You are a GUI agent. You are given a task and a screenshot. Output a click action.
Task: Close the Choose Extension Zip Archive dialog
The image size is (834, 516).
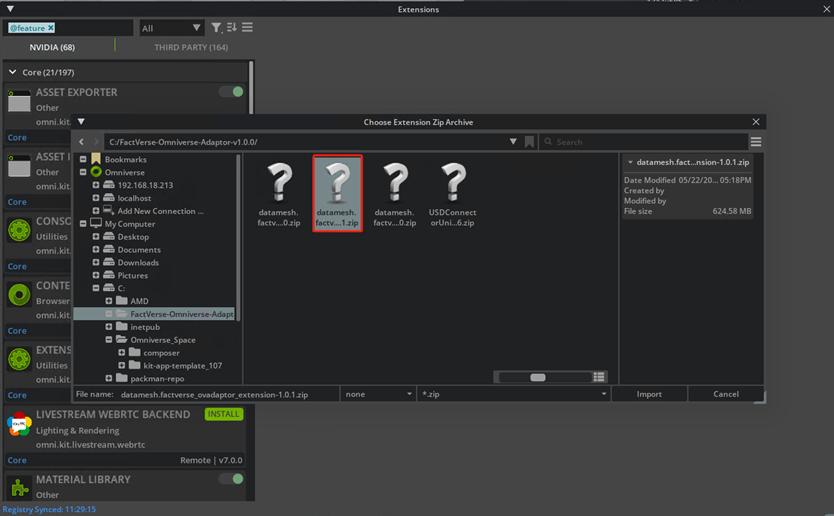756,122
